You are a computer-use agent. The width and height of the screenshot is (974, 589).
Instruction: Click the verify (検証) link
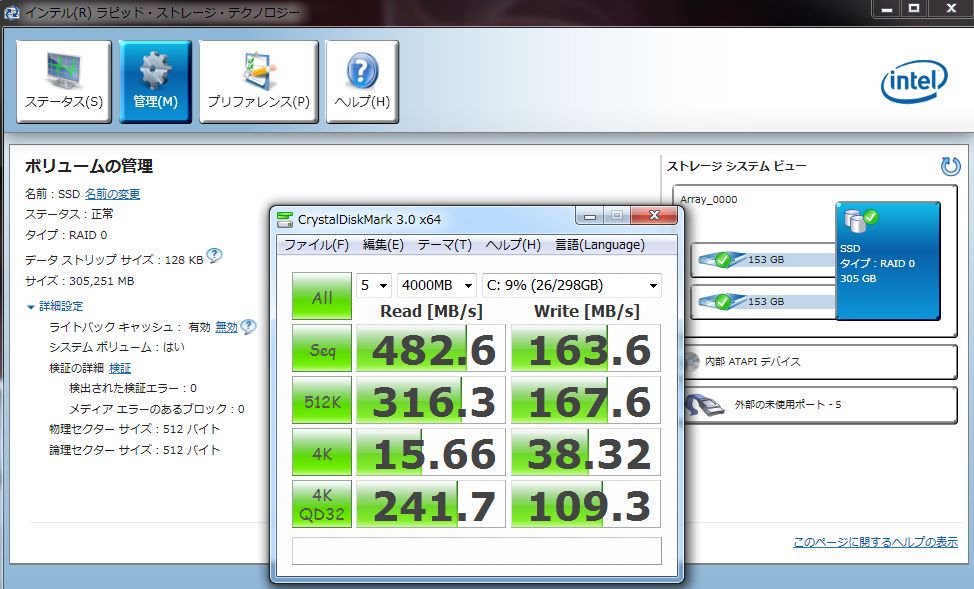(x=120, y=368)
